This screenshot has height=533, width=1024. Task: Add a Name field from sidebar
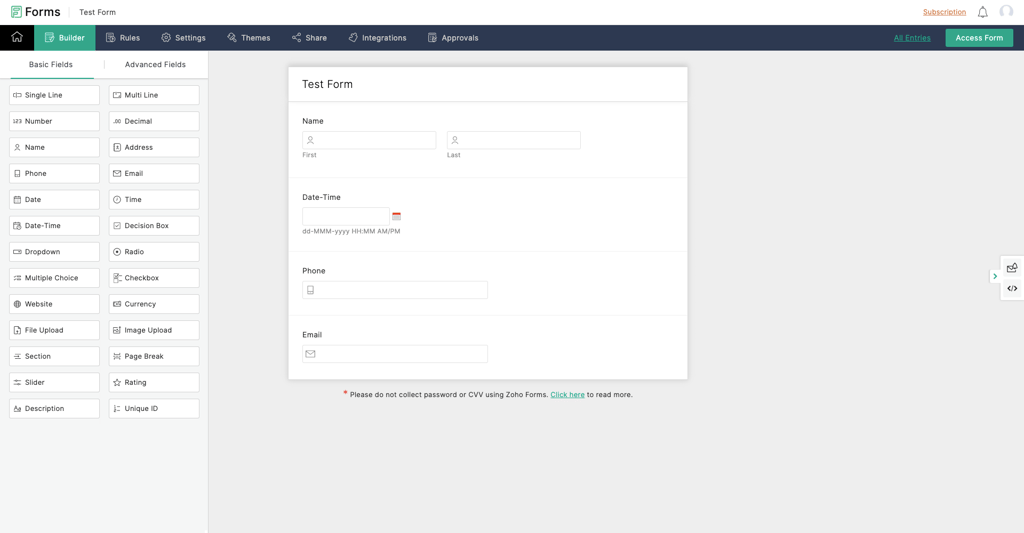54,147
